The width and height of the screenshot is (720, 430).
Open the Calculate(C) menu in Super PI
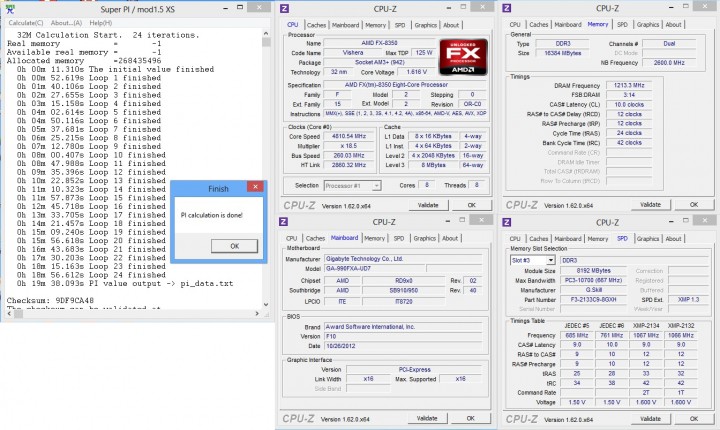[x=24, y=22]
